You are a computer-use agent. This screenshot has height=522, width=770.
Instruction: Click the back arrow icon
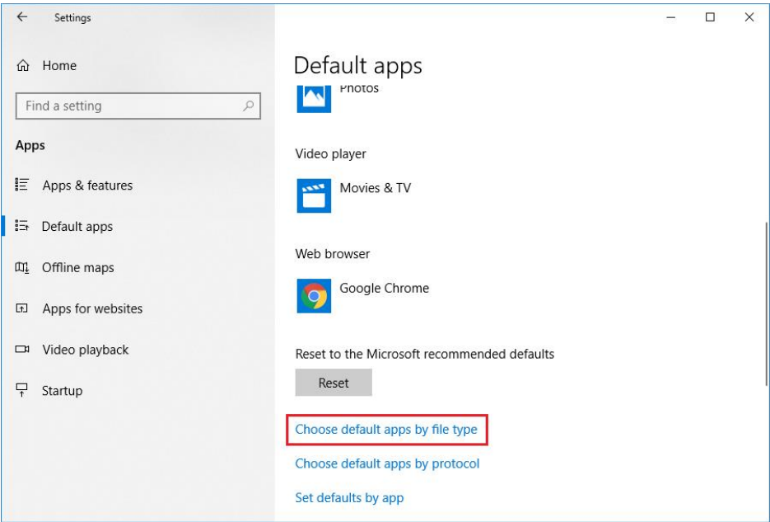[x=22, y=17]
